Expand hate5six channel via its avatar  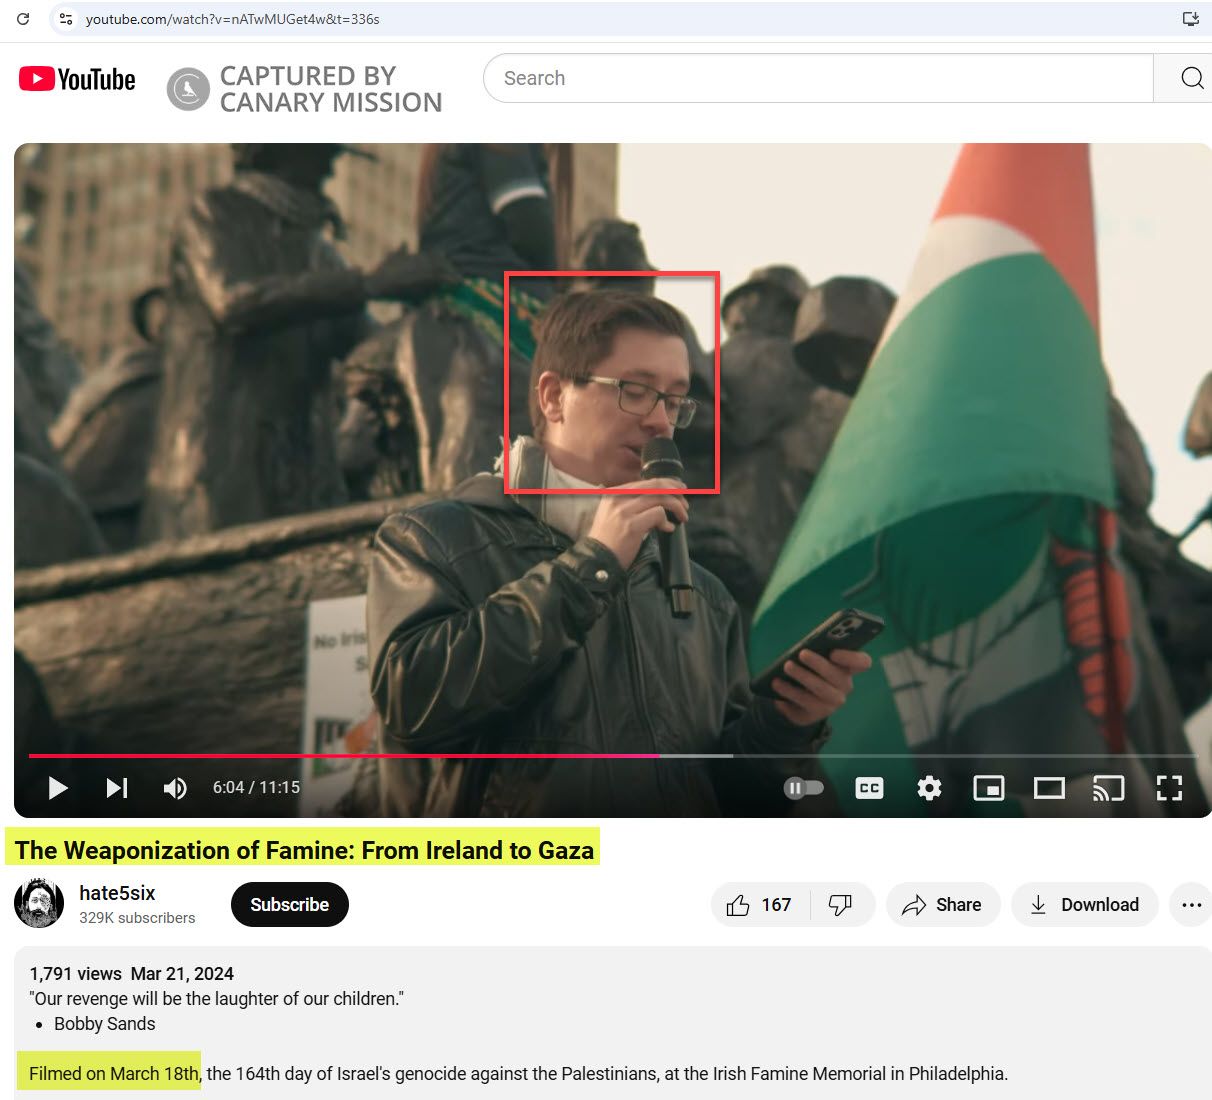pos(38,902)
